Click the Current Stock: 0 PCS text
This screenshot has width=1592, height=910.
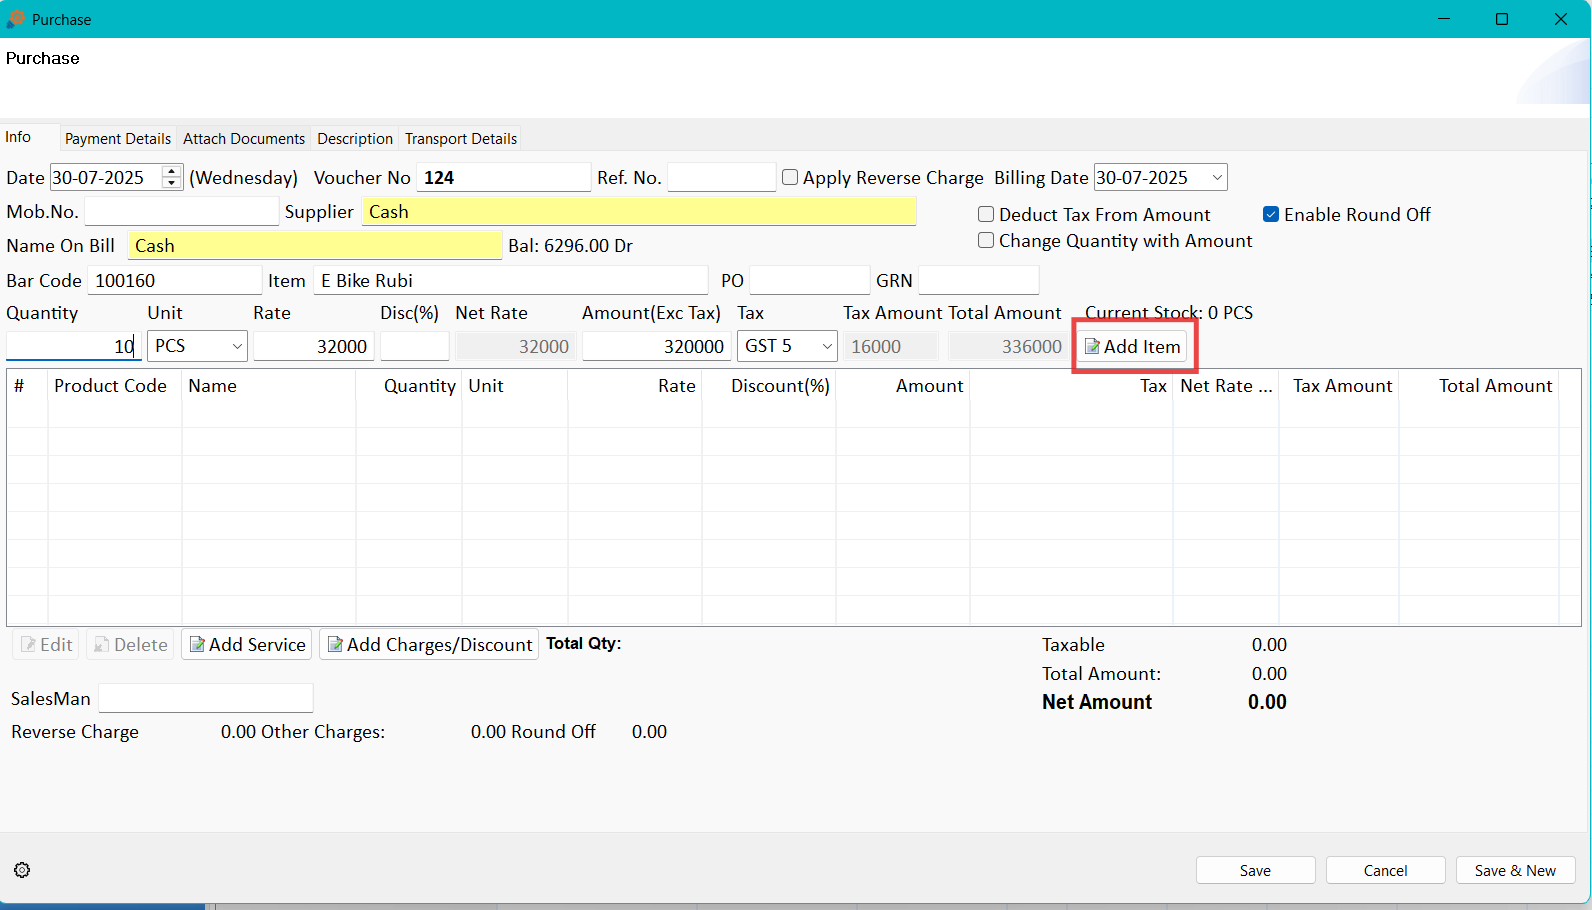(x=1169, y=313)
